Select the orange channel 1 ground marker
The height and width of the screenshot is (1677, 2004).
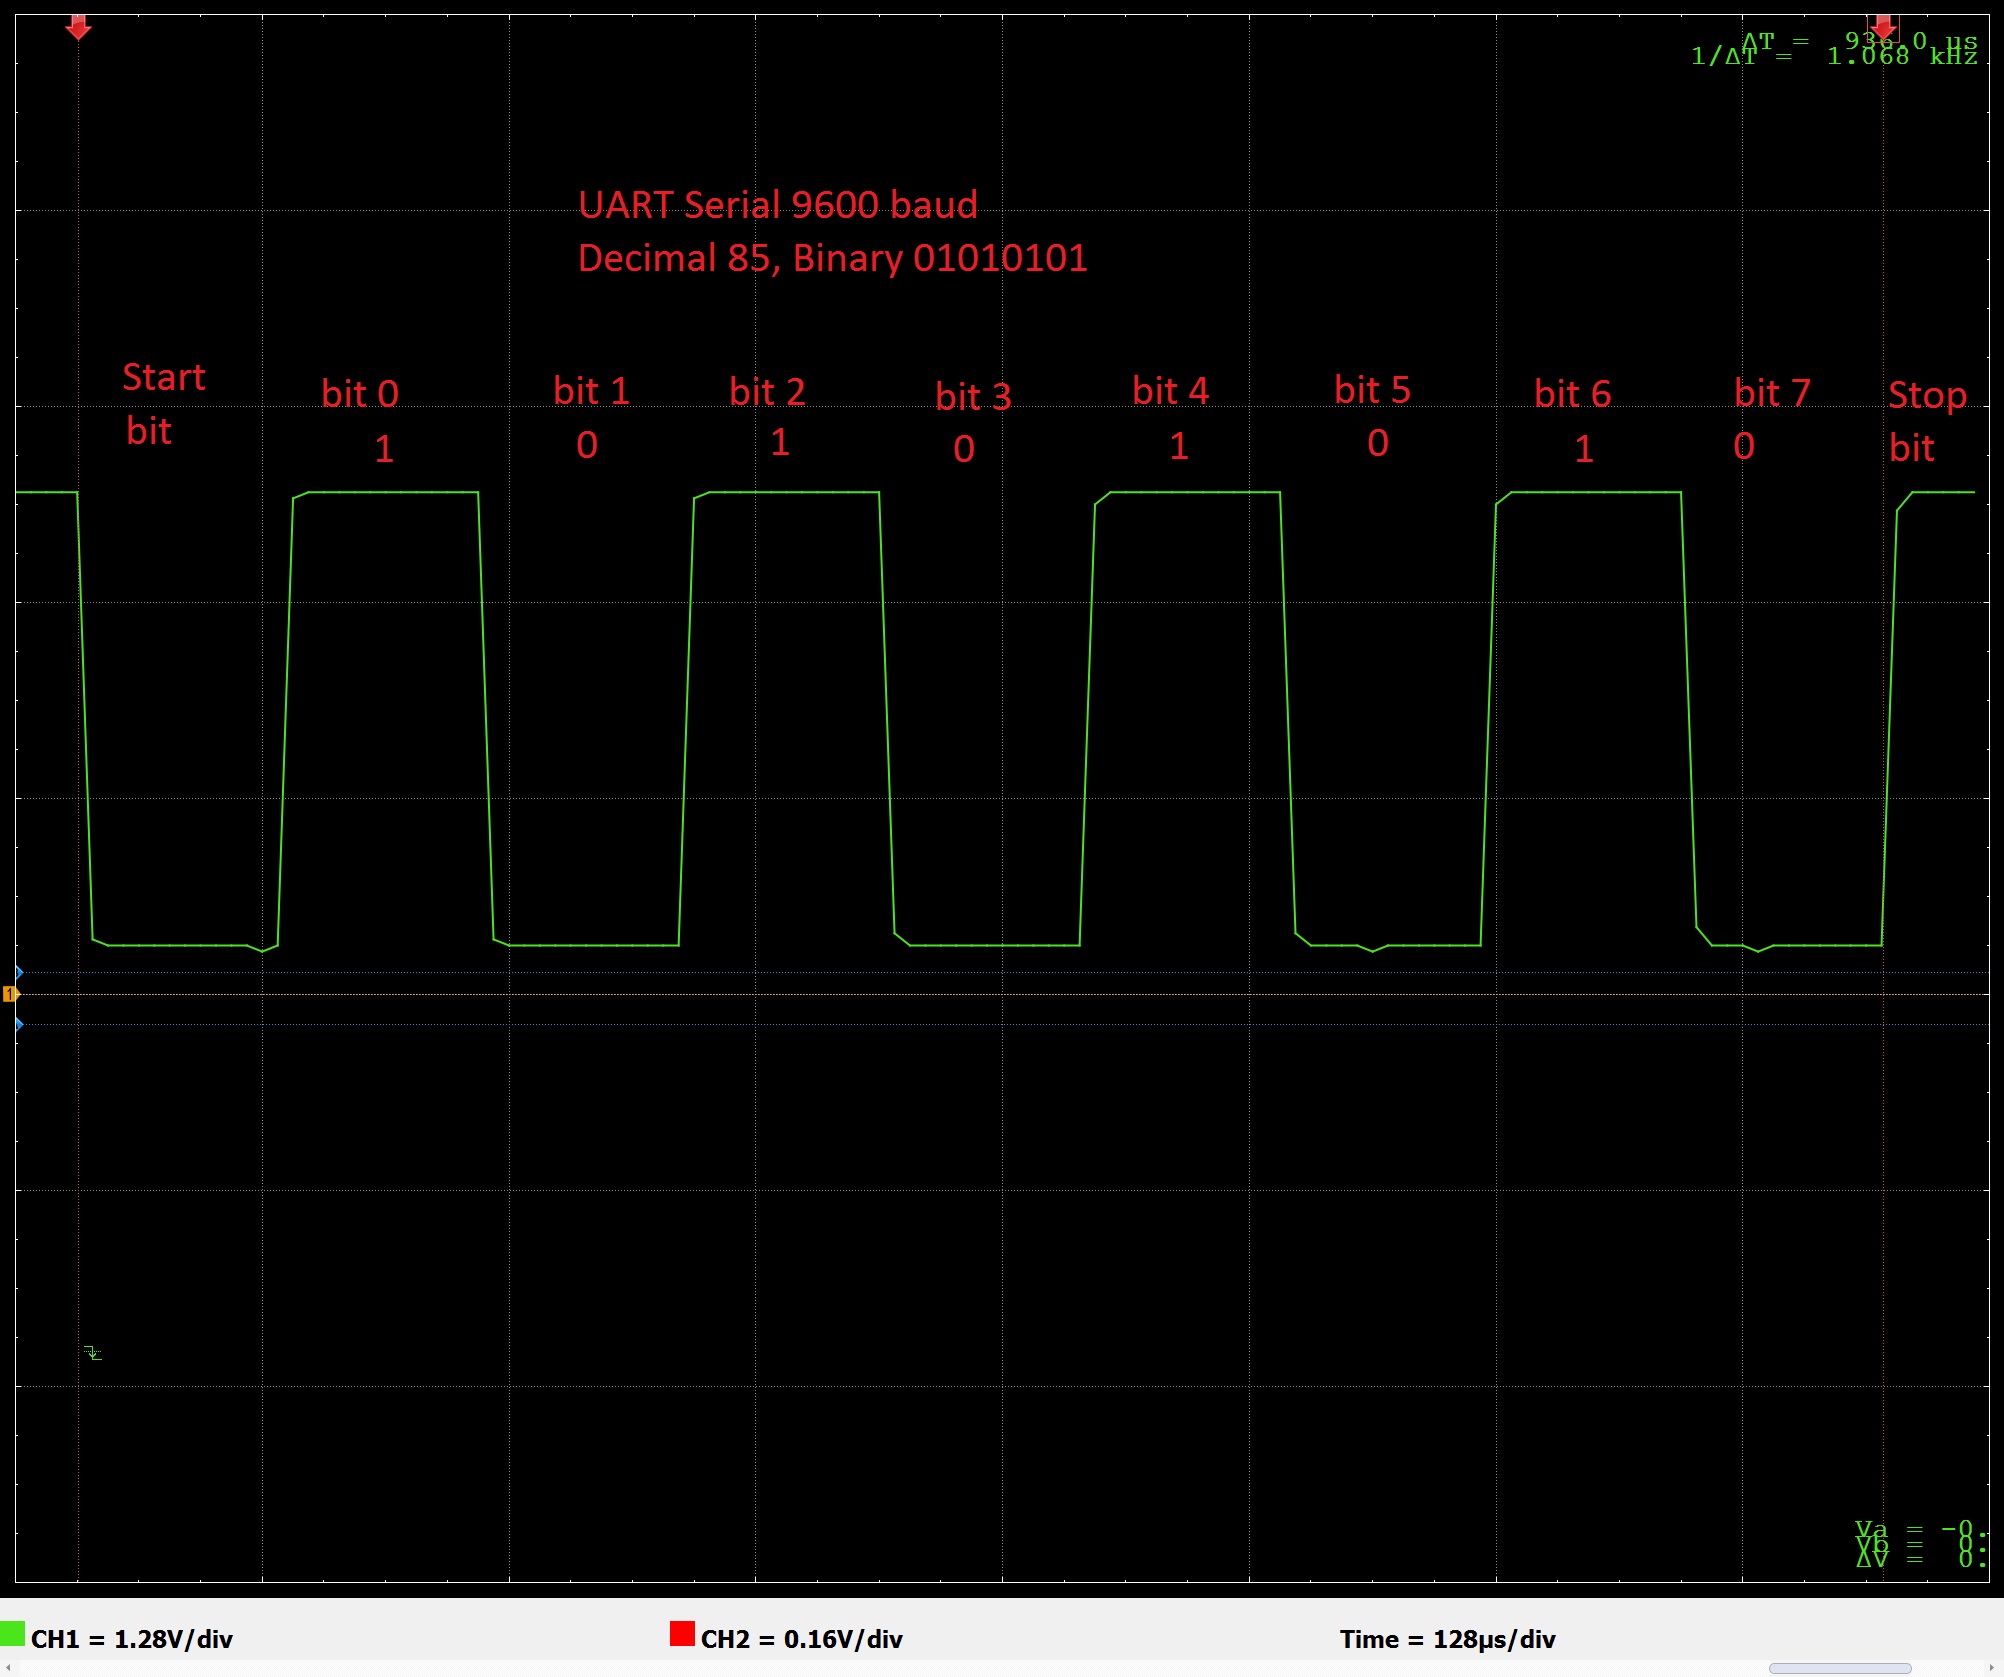tap(10, 994)
